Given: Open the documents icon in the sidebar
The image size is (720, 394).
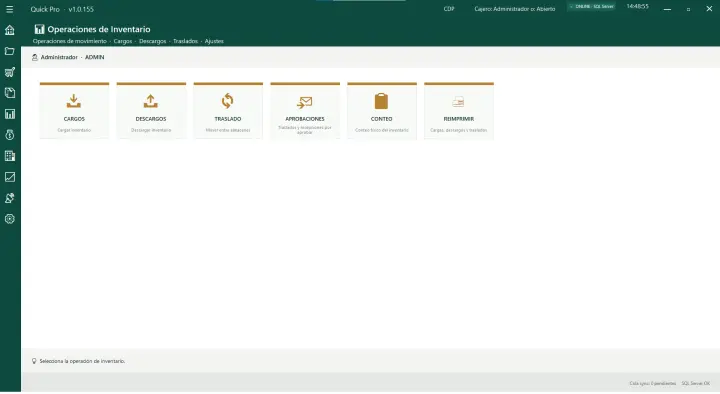Looking at the screenshot, I should (10, 93).
